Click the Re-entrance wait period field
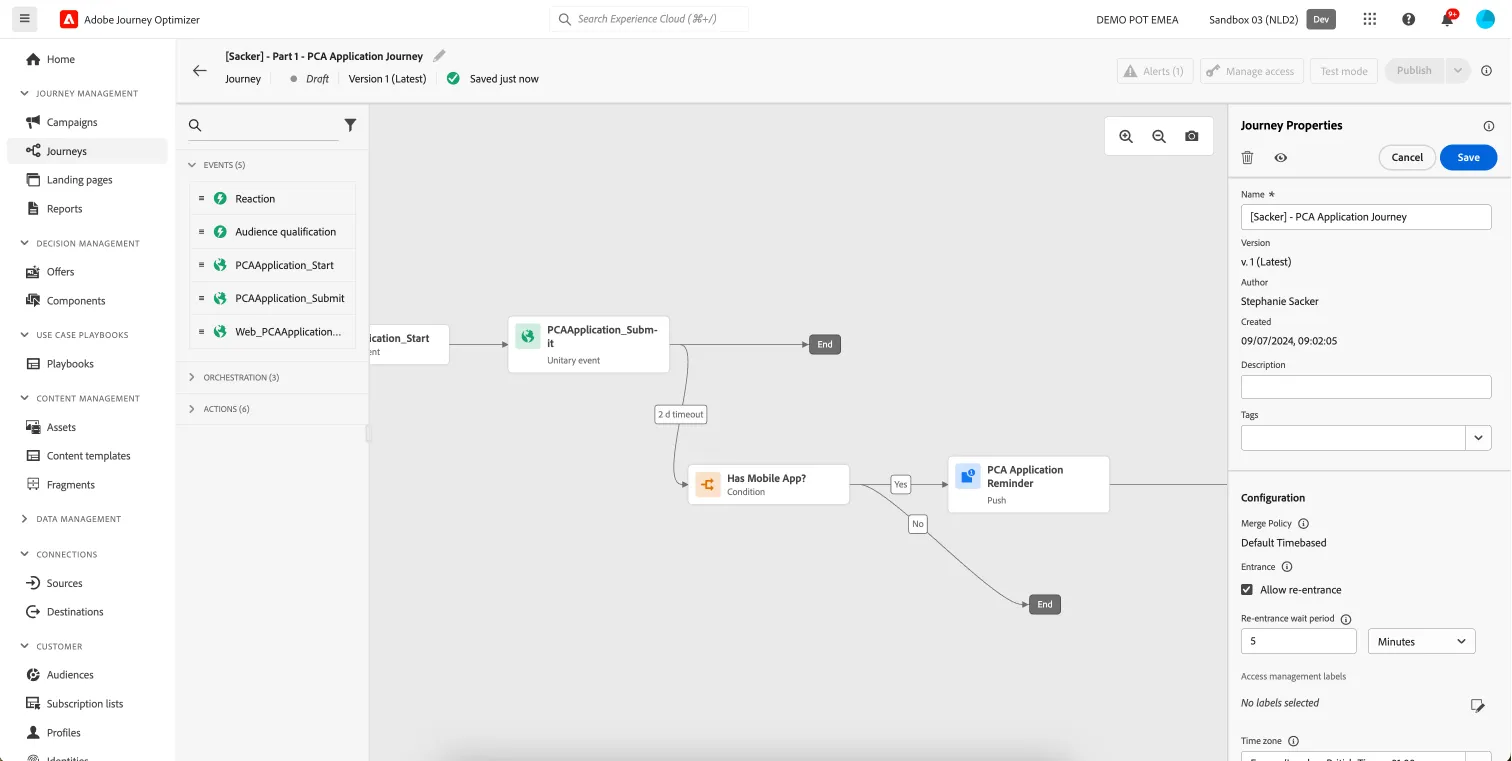The image size is (1512, 761). [1298, 641]
